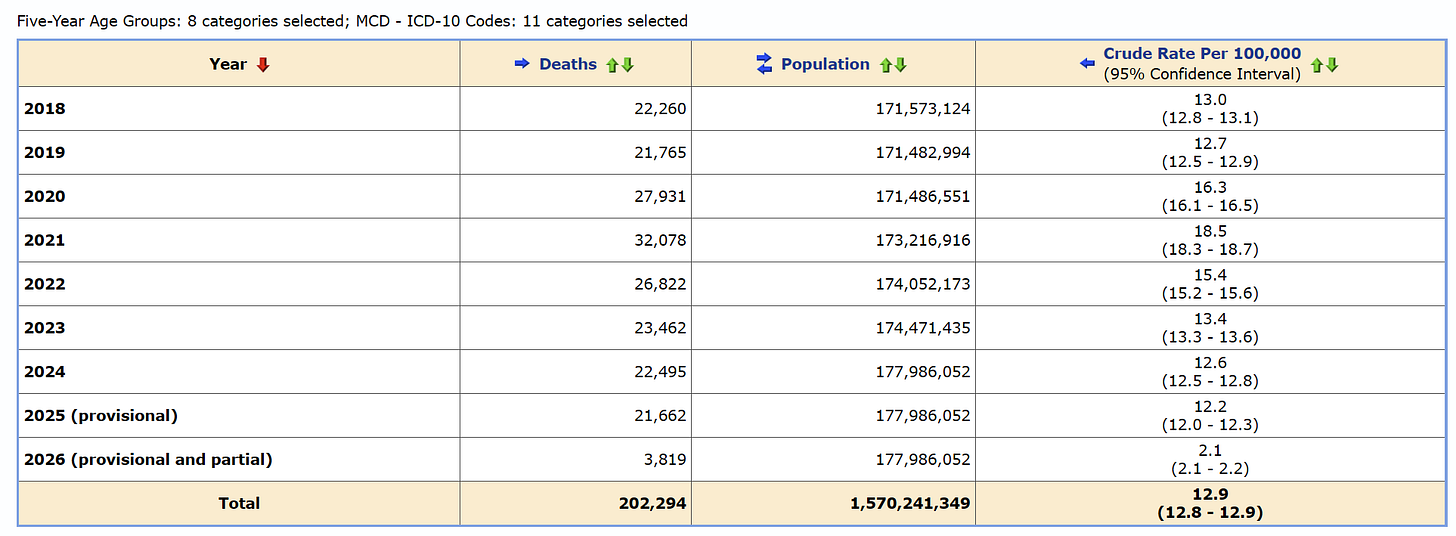This screenshot has width=1456, height=536.
Task: Click total deaths value 202,294
Action: 654,504
